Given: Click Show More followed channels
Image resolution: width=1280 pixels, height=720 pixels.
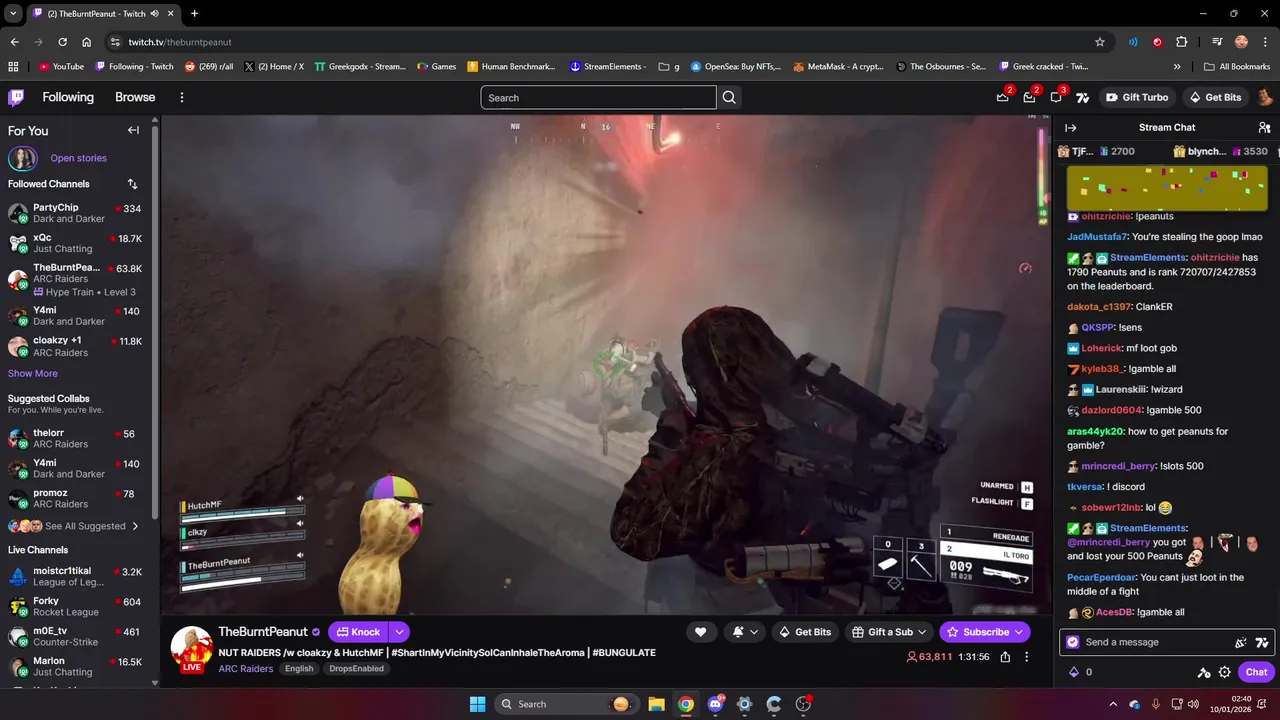Looking at the screenshot, I should coord(33,373).
